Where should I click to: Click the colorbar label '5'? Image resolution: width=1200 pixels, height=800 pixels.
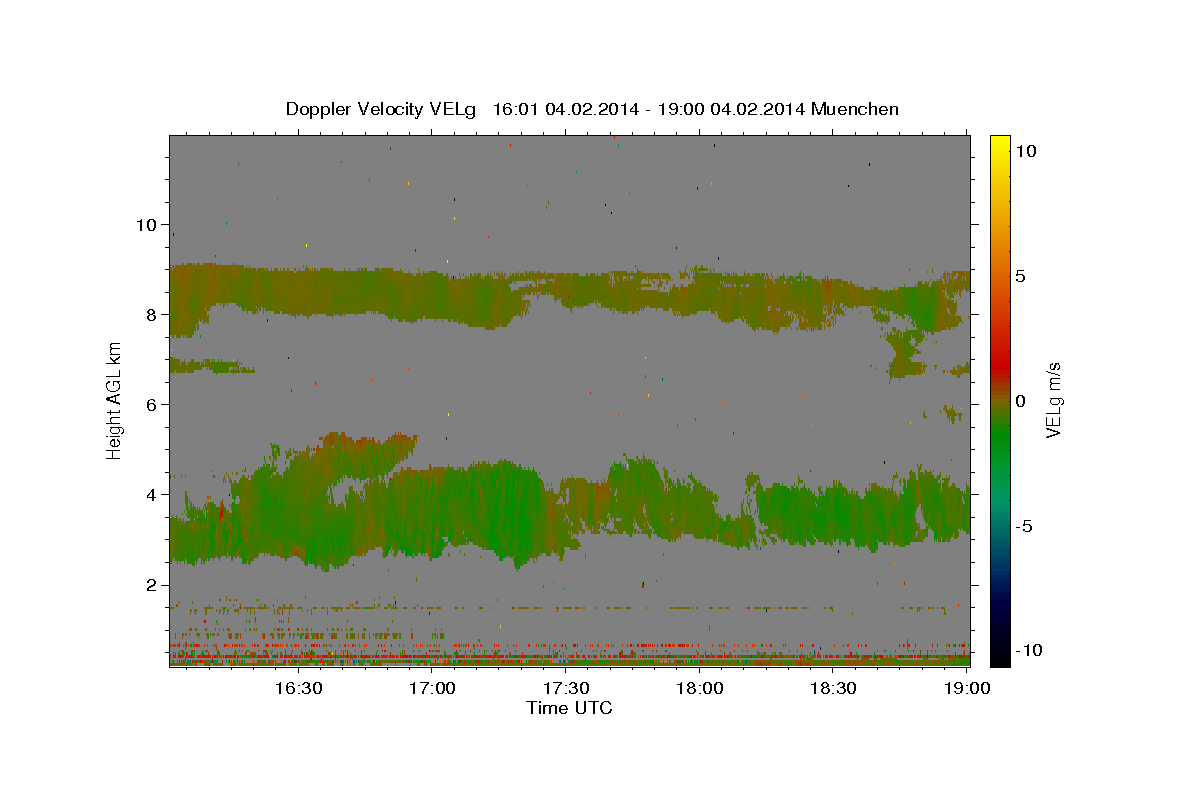pos(1020,276)
